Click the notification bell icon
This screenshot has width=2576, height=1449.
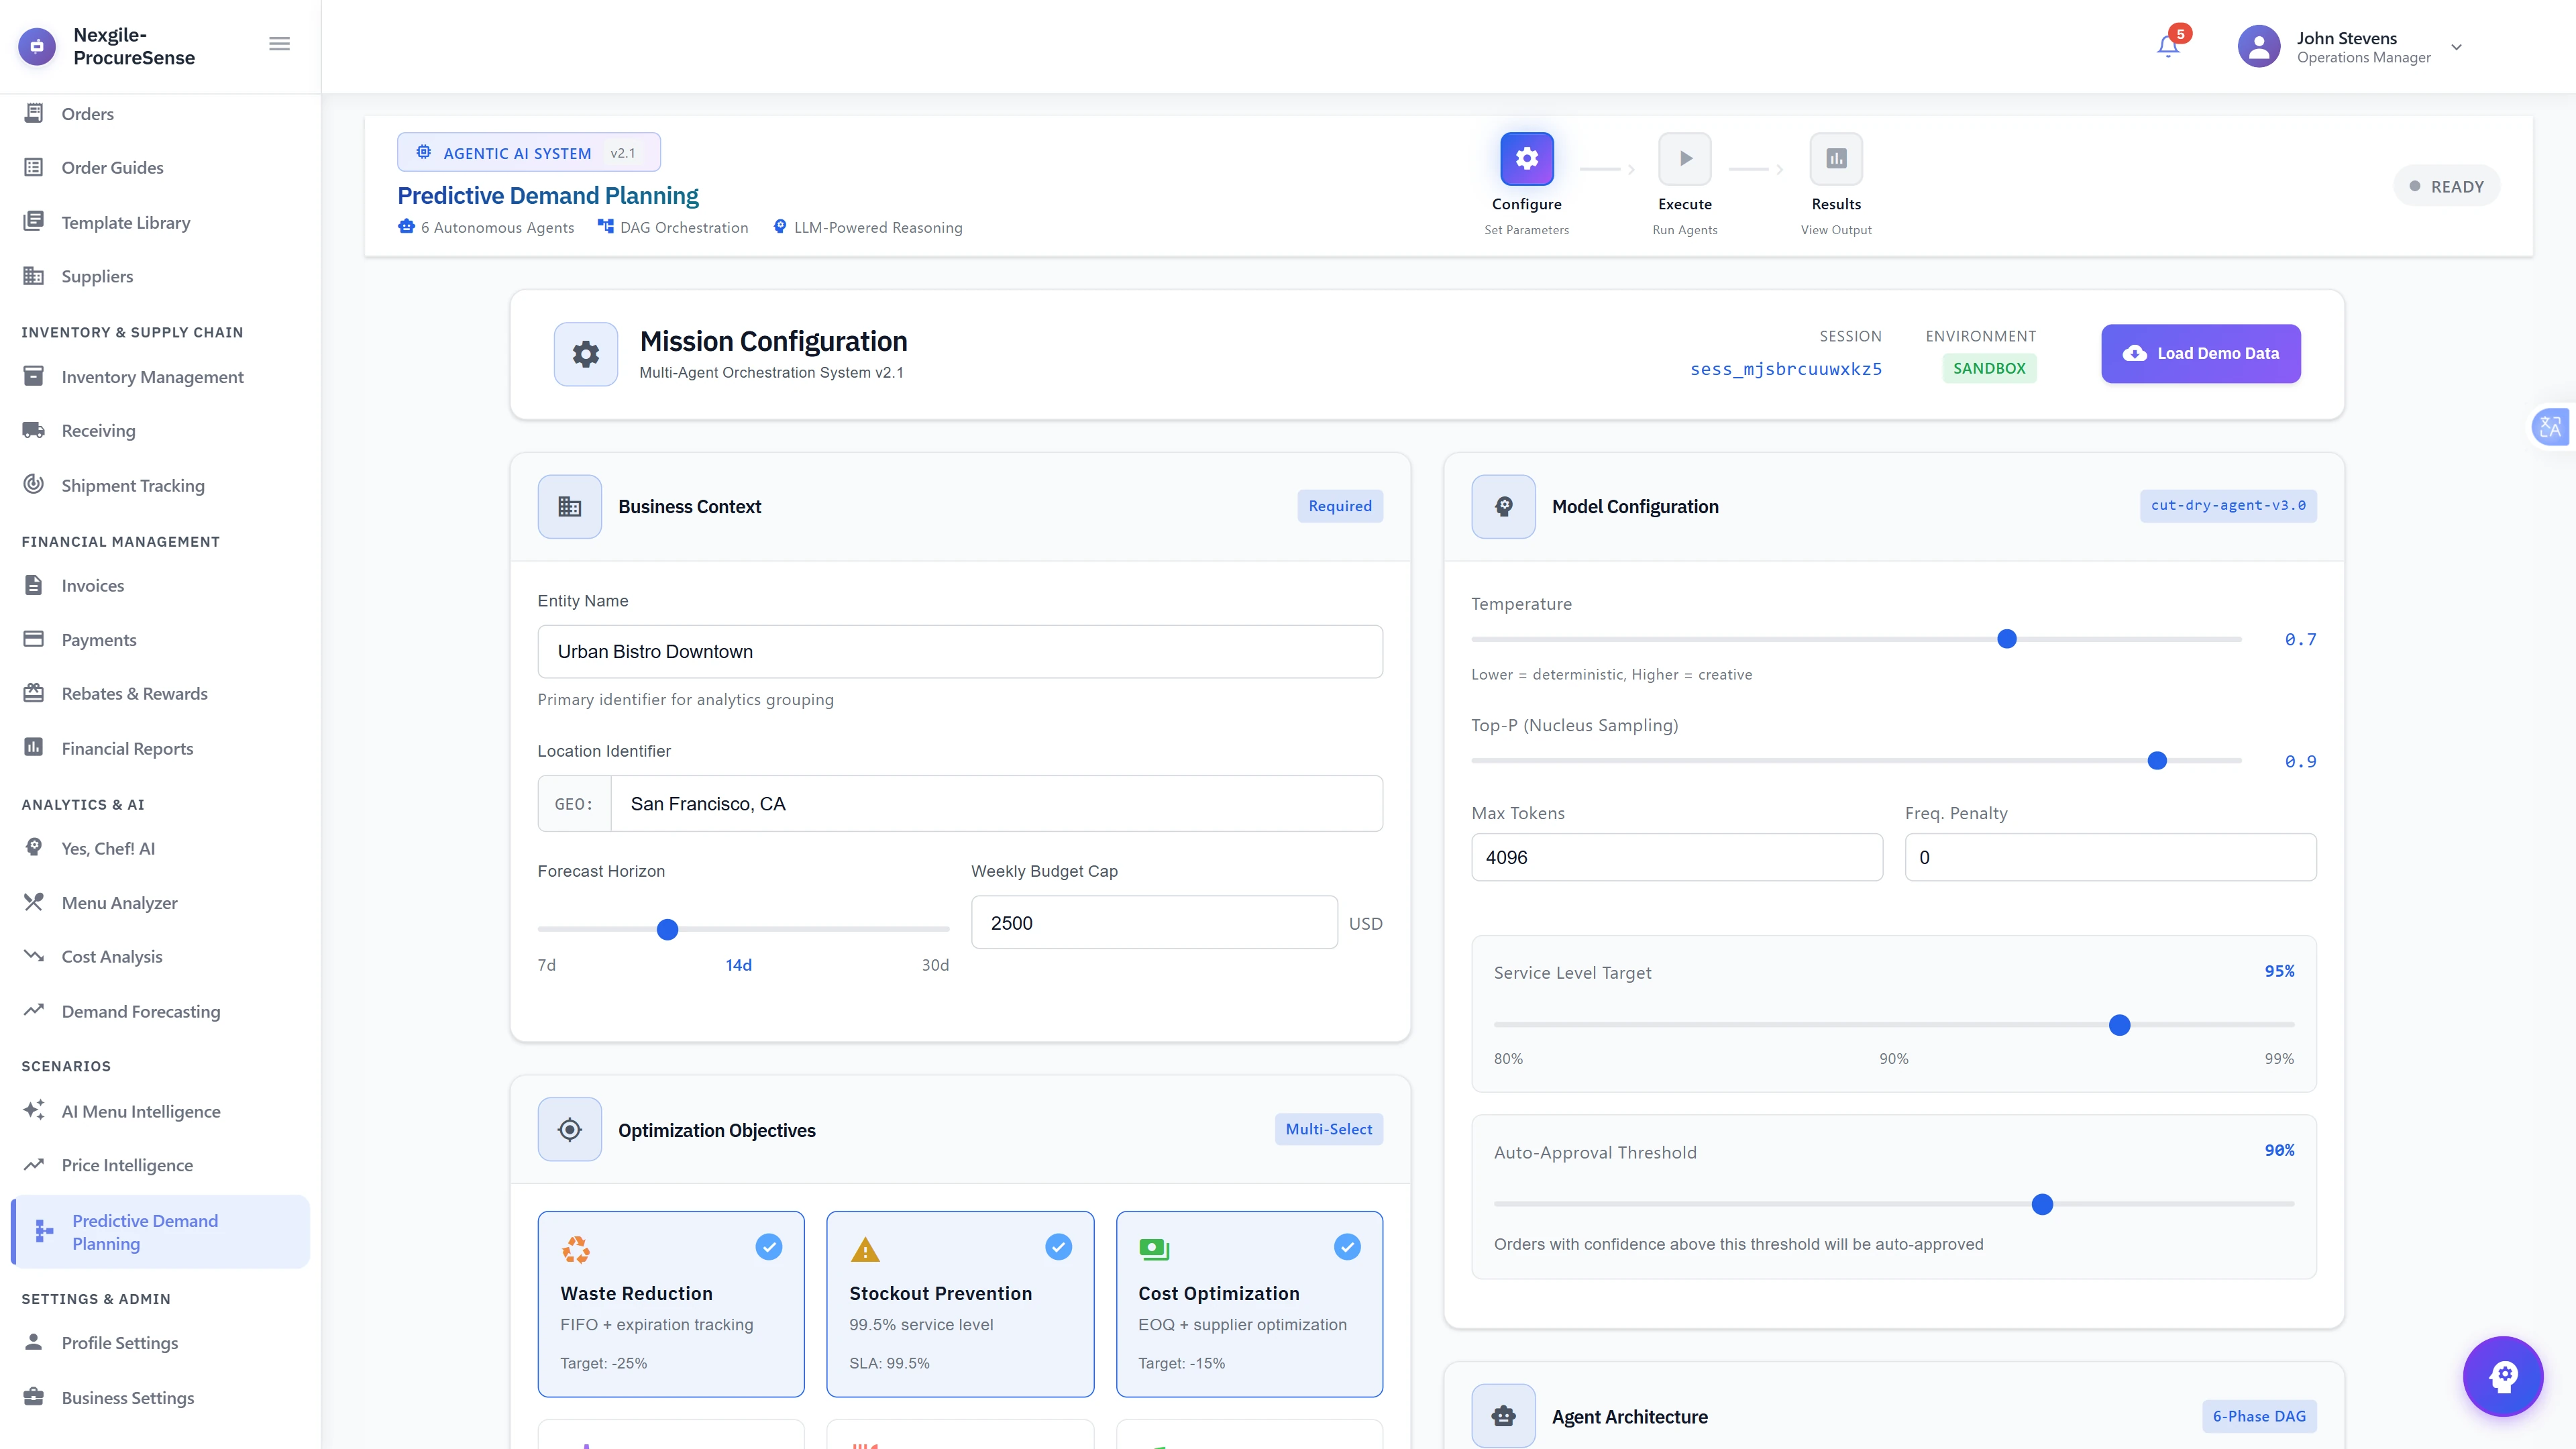[x=2167, y=46]
